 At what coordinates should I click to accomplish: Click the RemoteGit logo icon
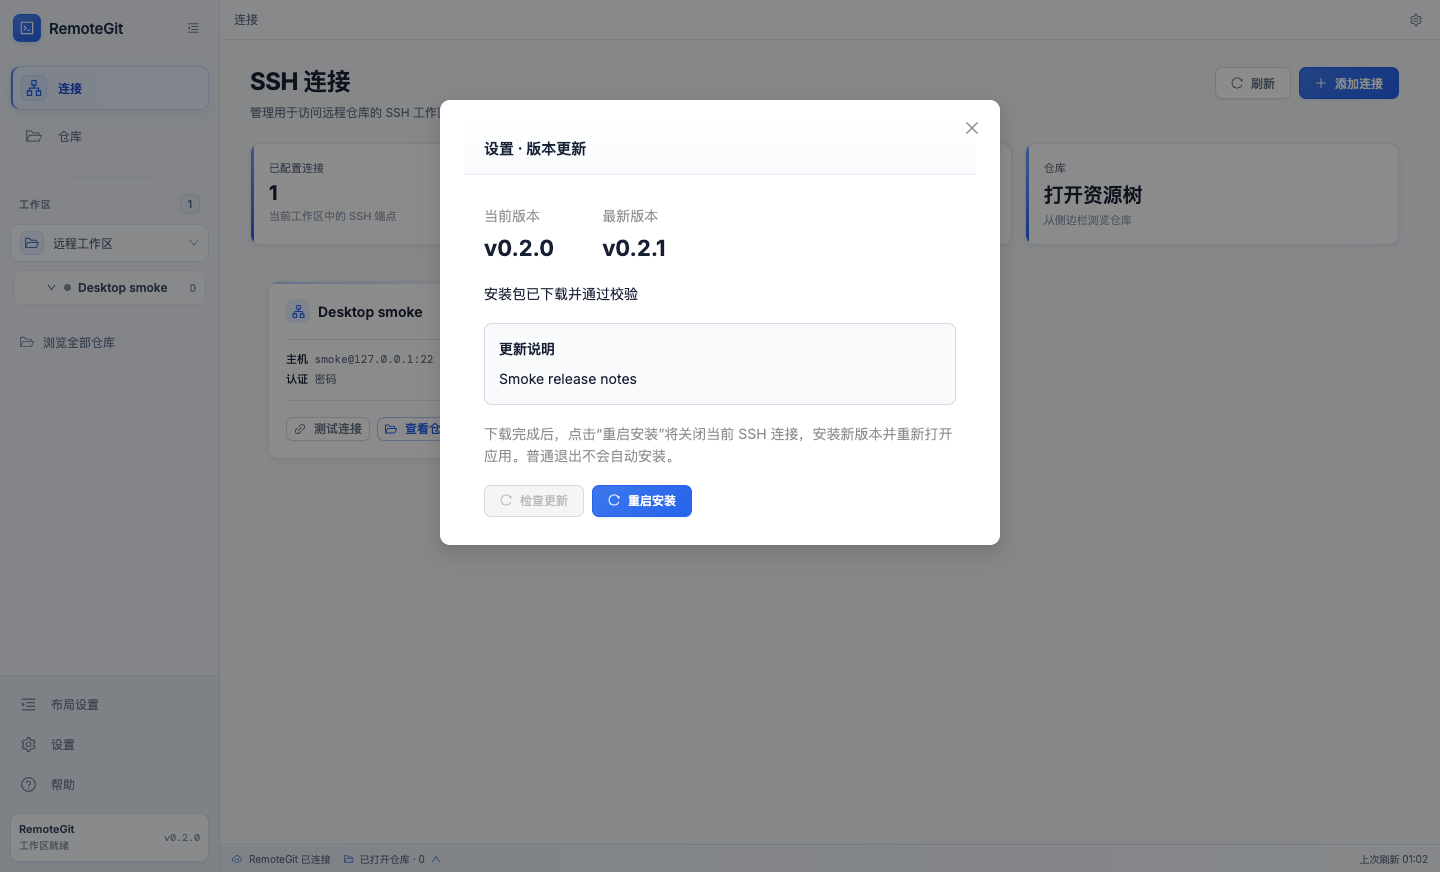(27, 28)
